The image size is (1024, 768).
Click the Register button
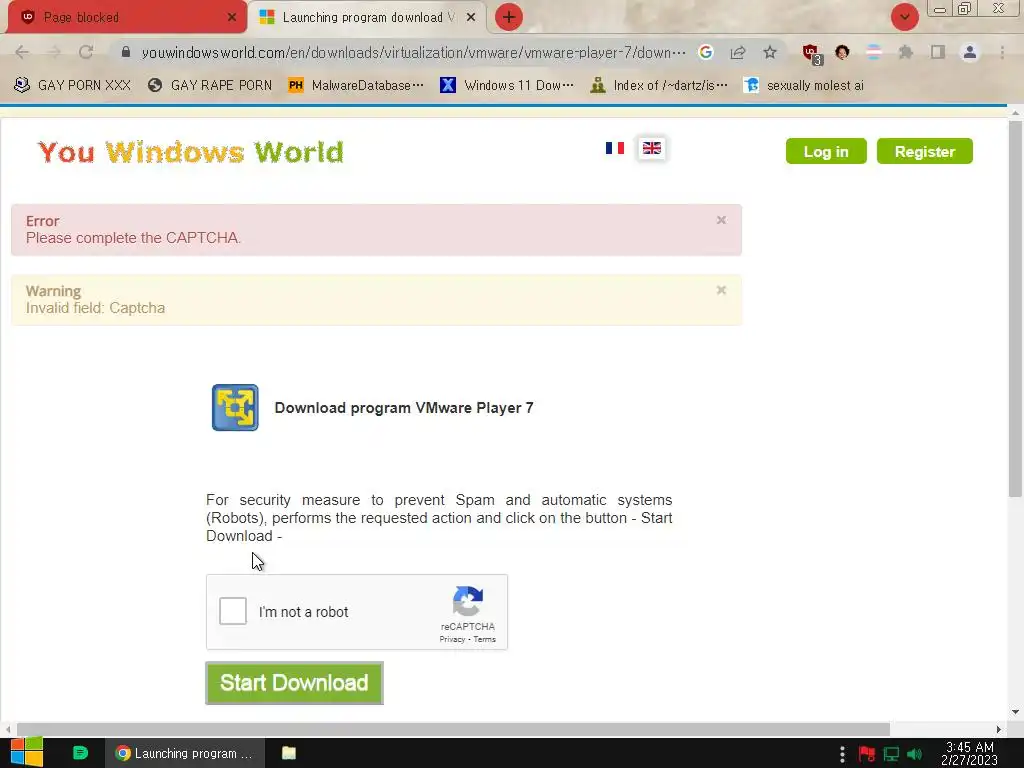point(925,152)
